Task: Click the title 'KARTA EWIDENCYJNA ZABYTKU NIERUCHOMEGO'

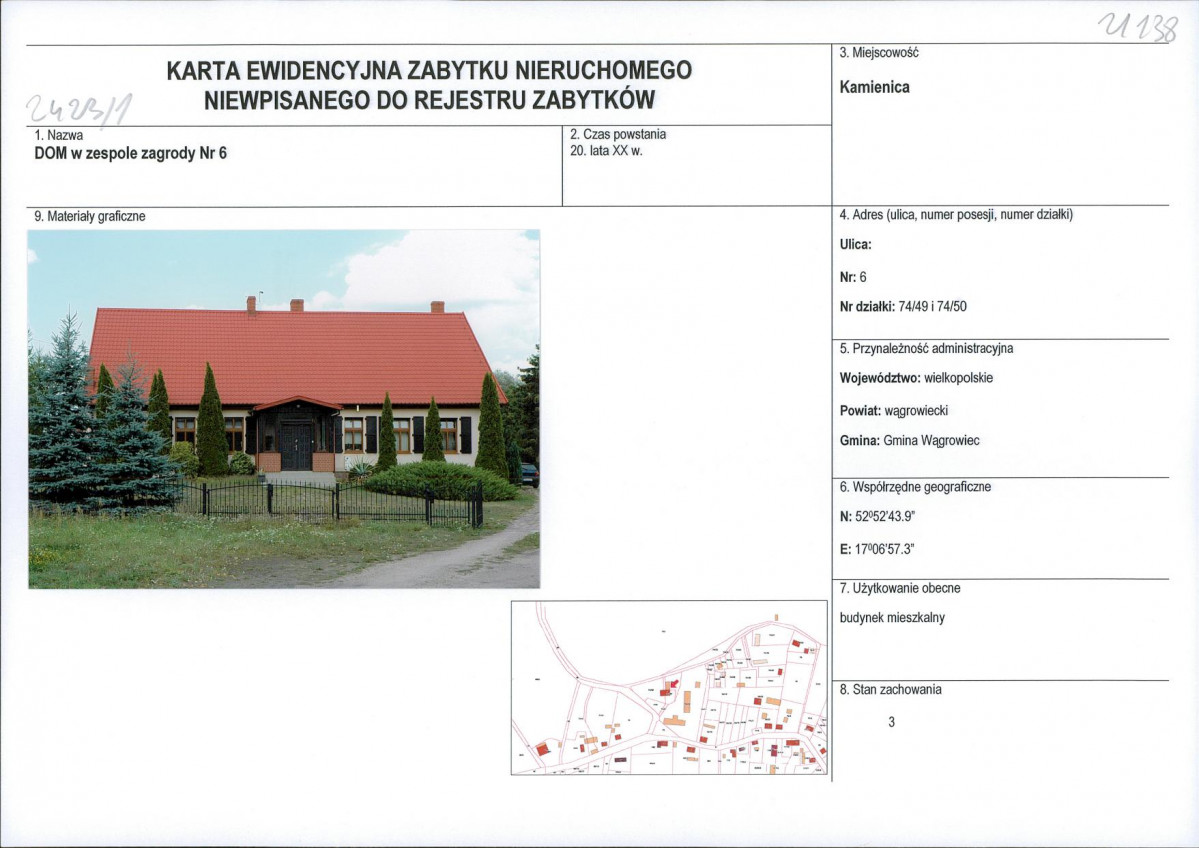Action: [429, 70]
